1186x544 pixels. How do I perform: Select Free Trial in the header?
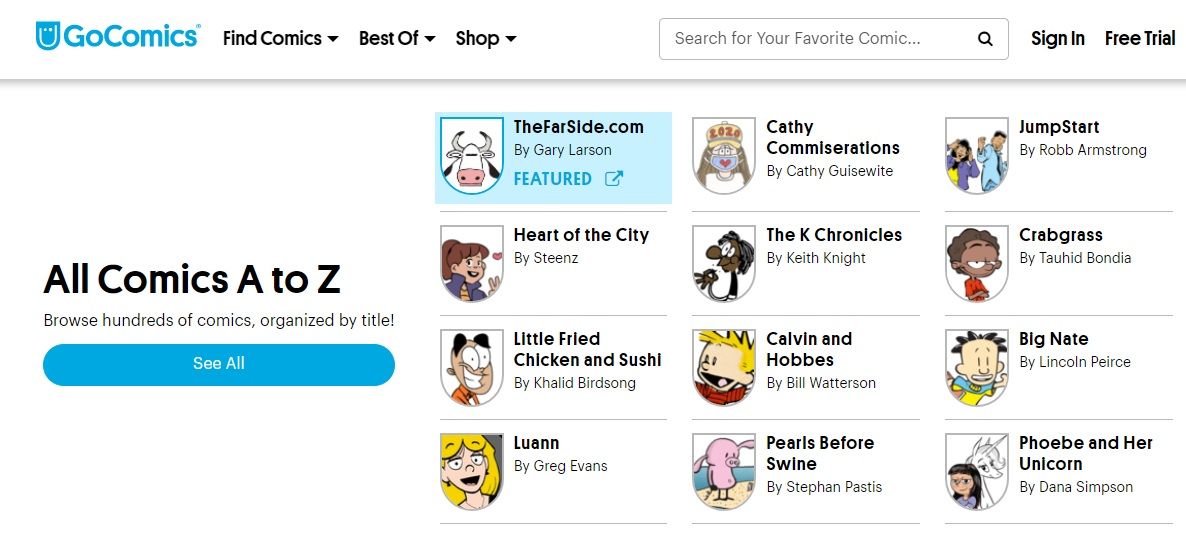[x=1140, y=39]
